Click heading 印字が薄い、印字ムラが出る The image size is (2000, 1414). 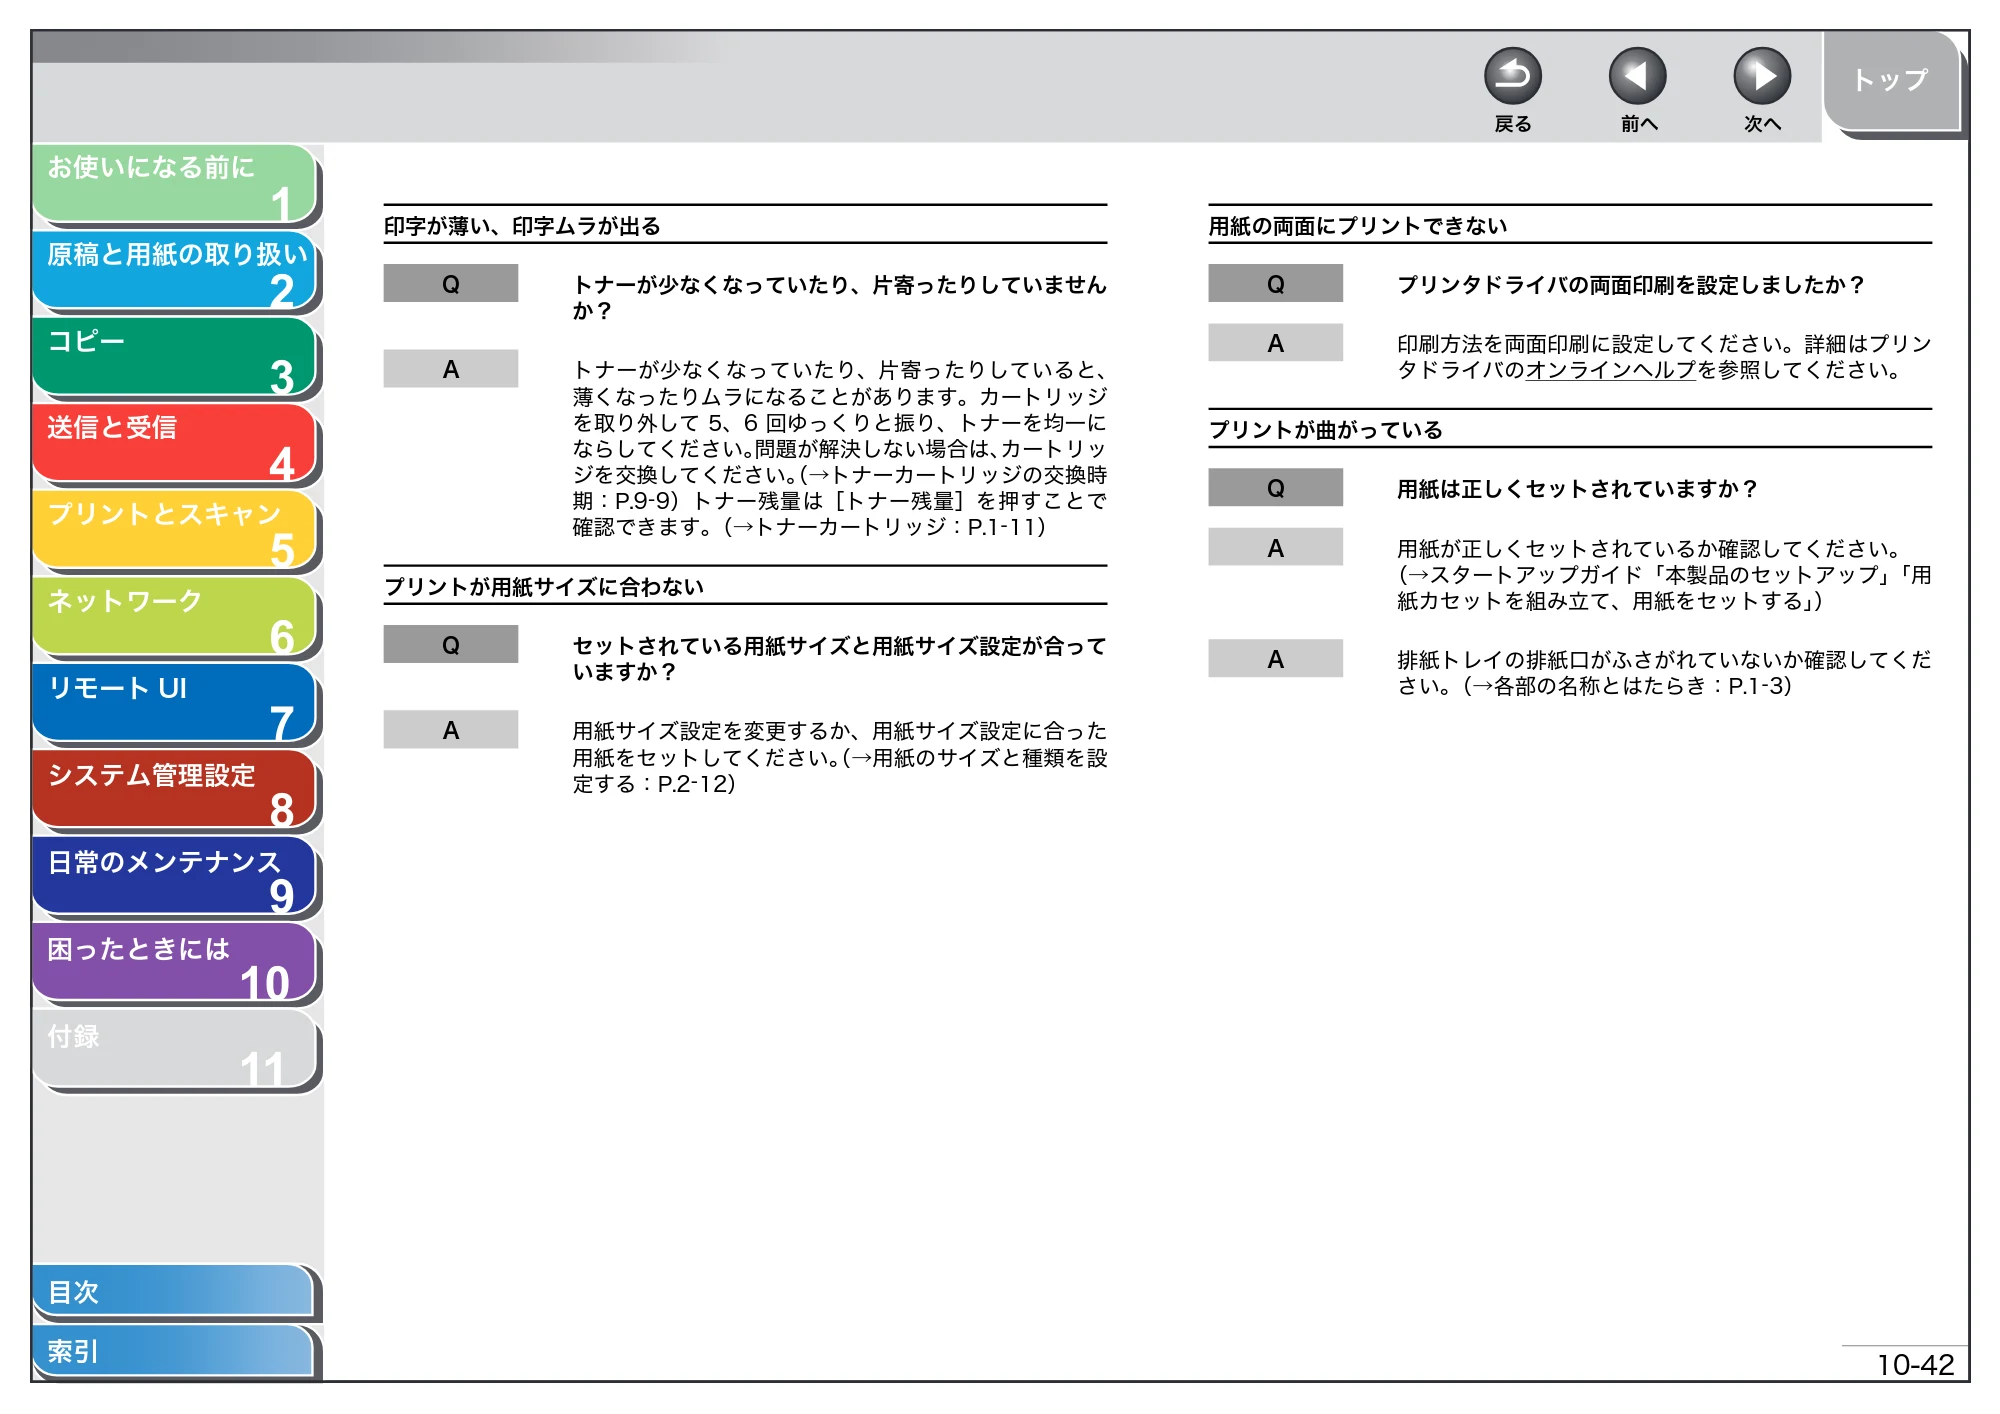pyautogui.click(x=522, y=226)
